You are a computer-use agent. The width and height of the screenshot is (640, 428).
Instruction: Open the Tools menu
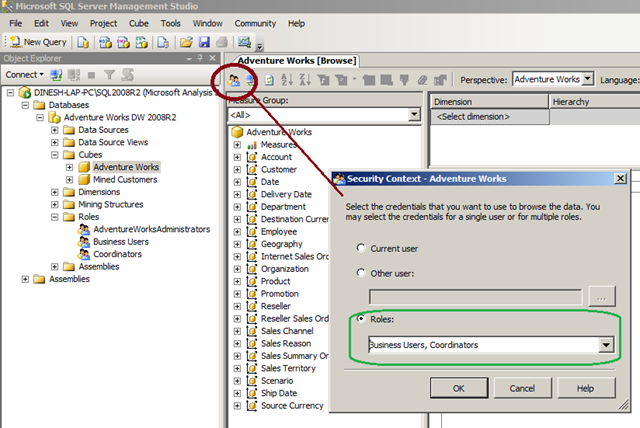point(170,23)
